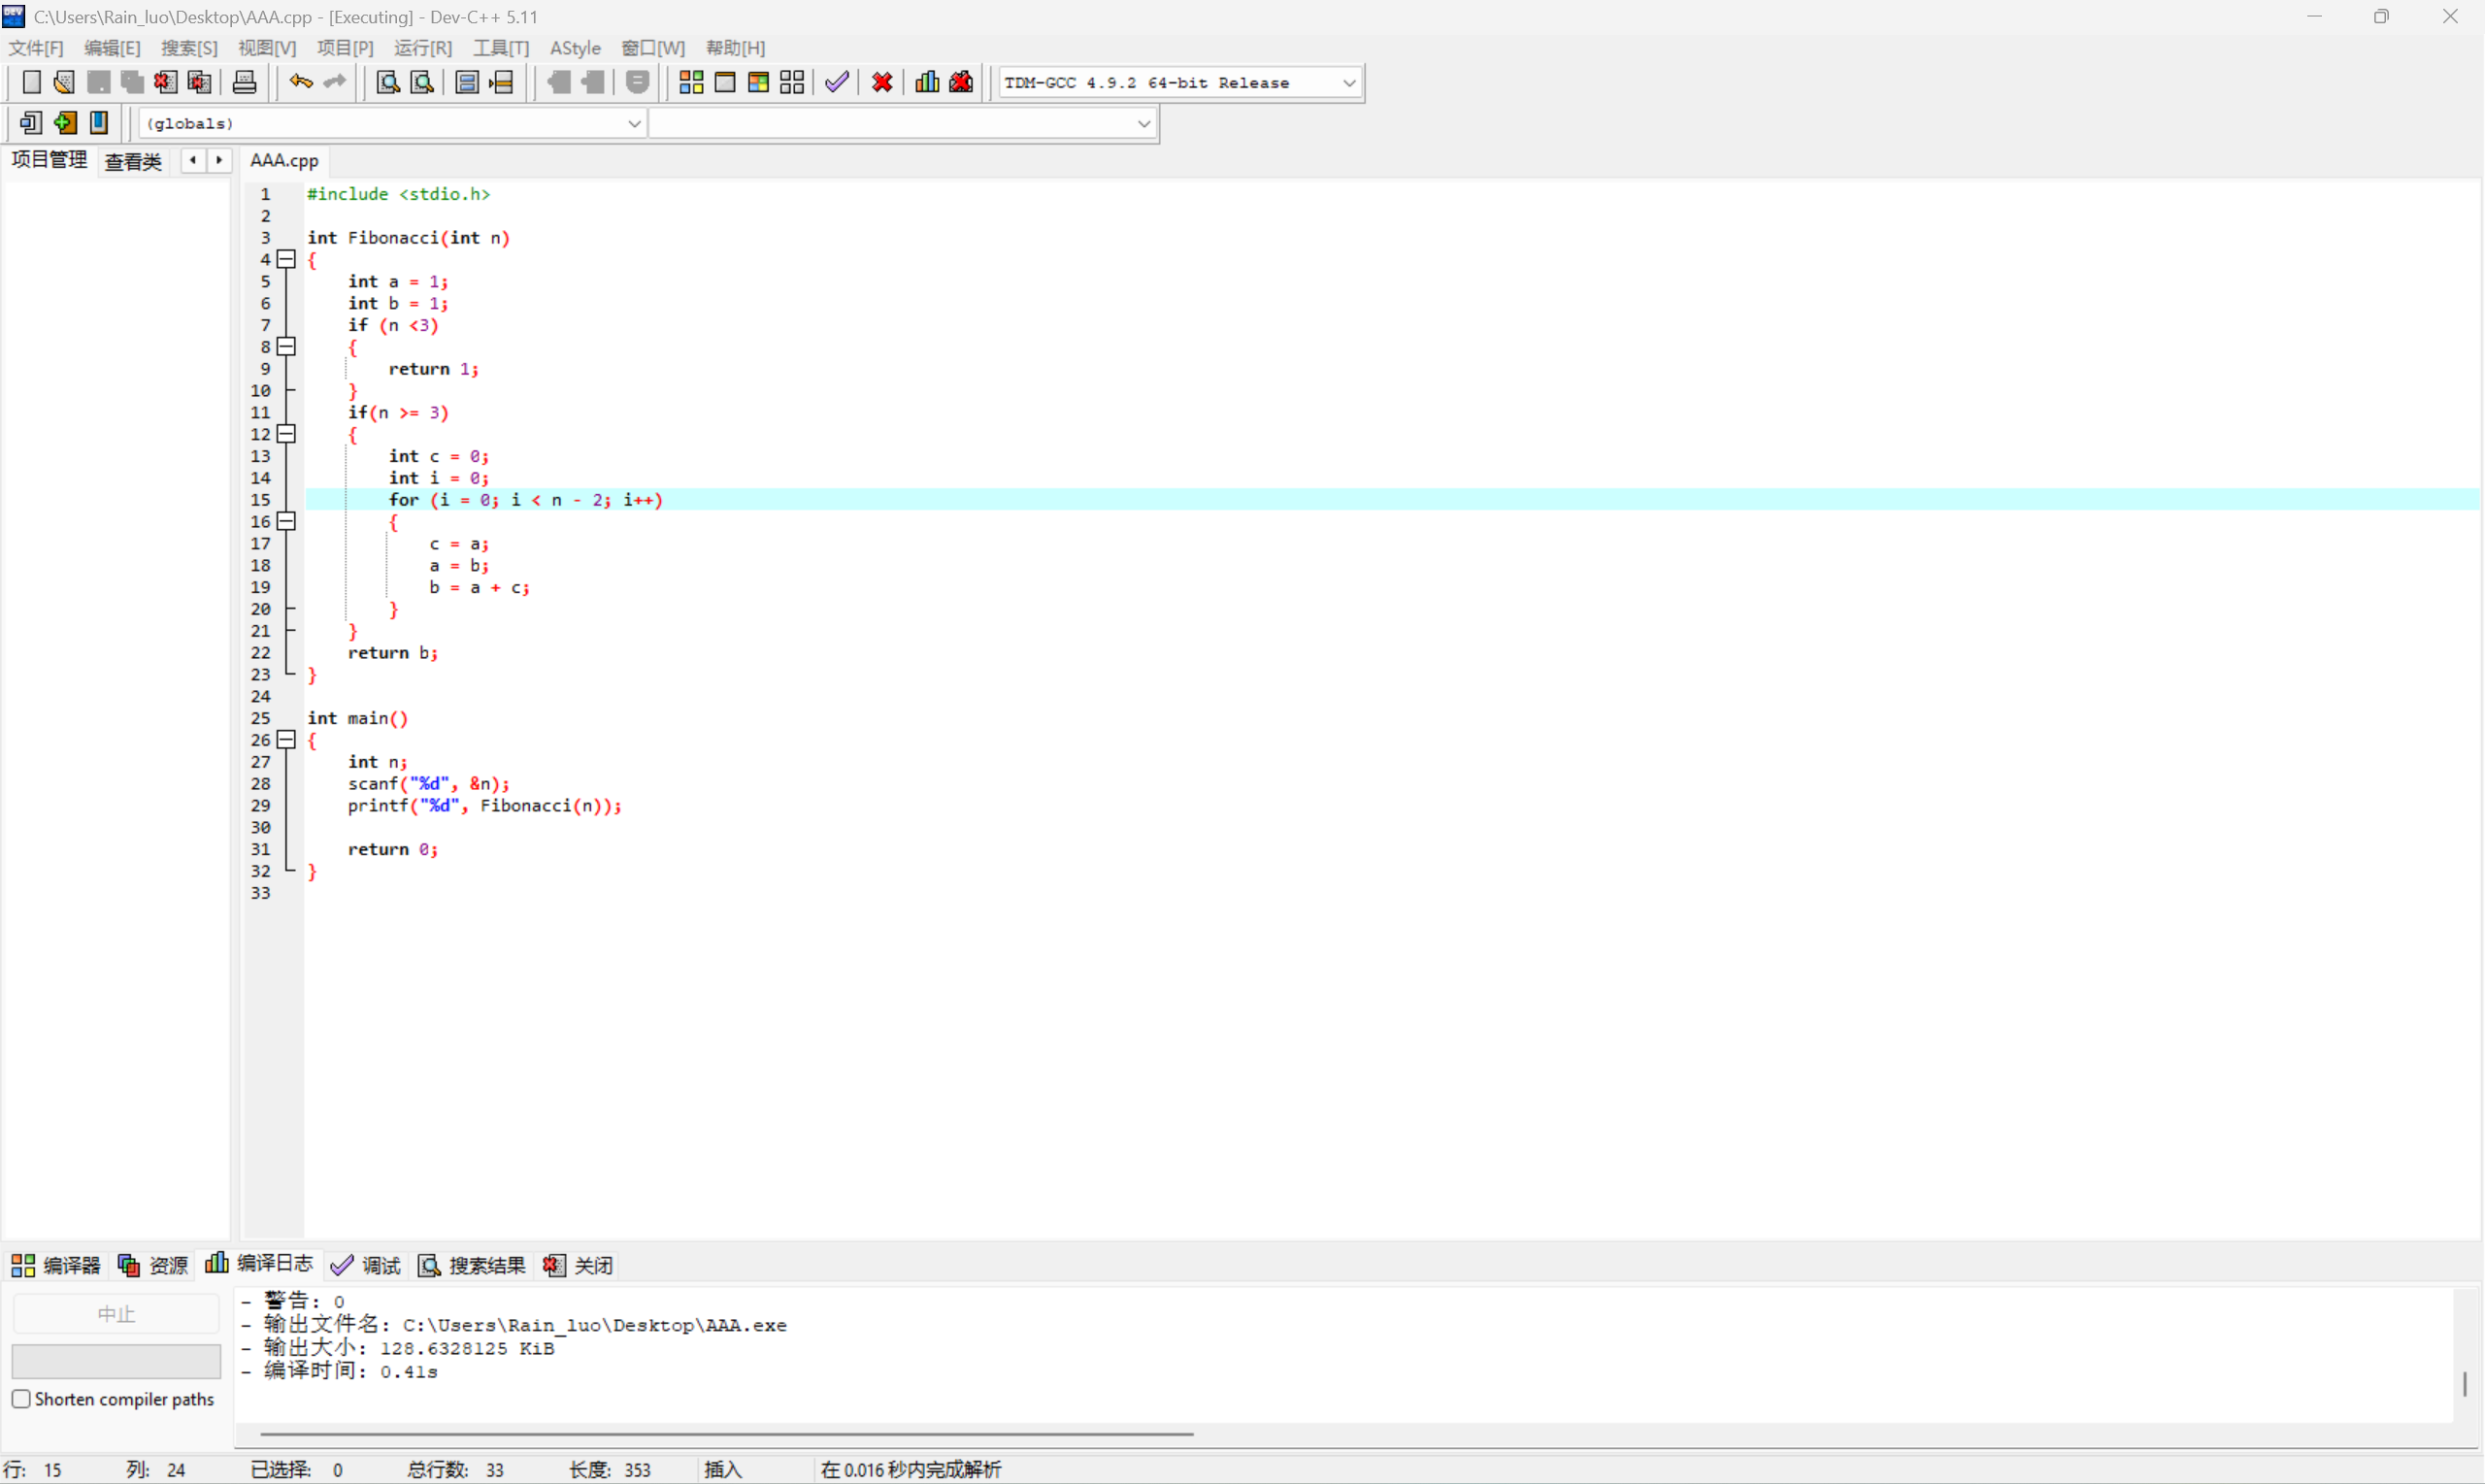Click the 关闭 close panel button
The image size is (2485, 1484).
579,1265
